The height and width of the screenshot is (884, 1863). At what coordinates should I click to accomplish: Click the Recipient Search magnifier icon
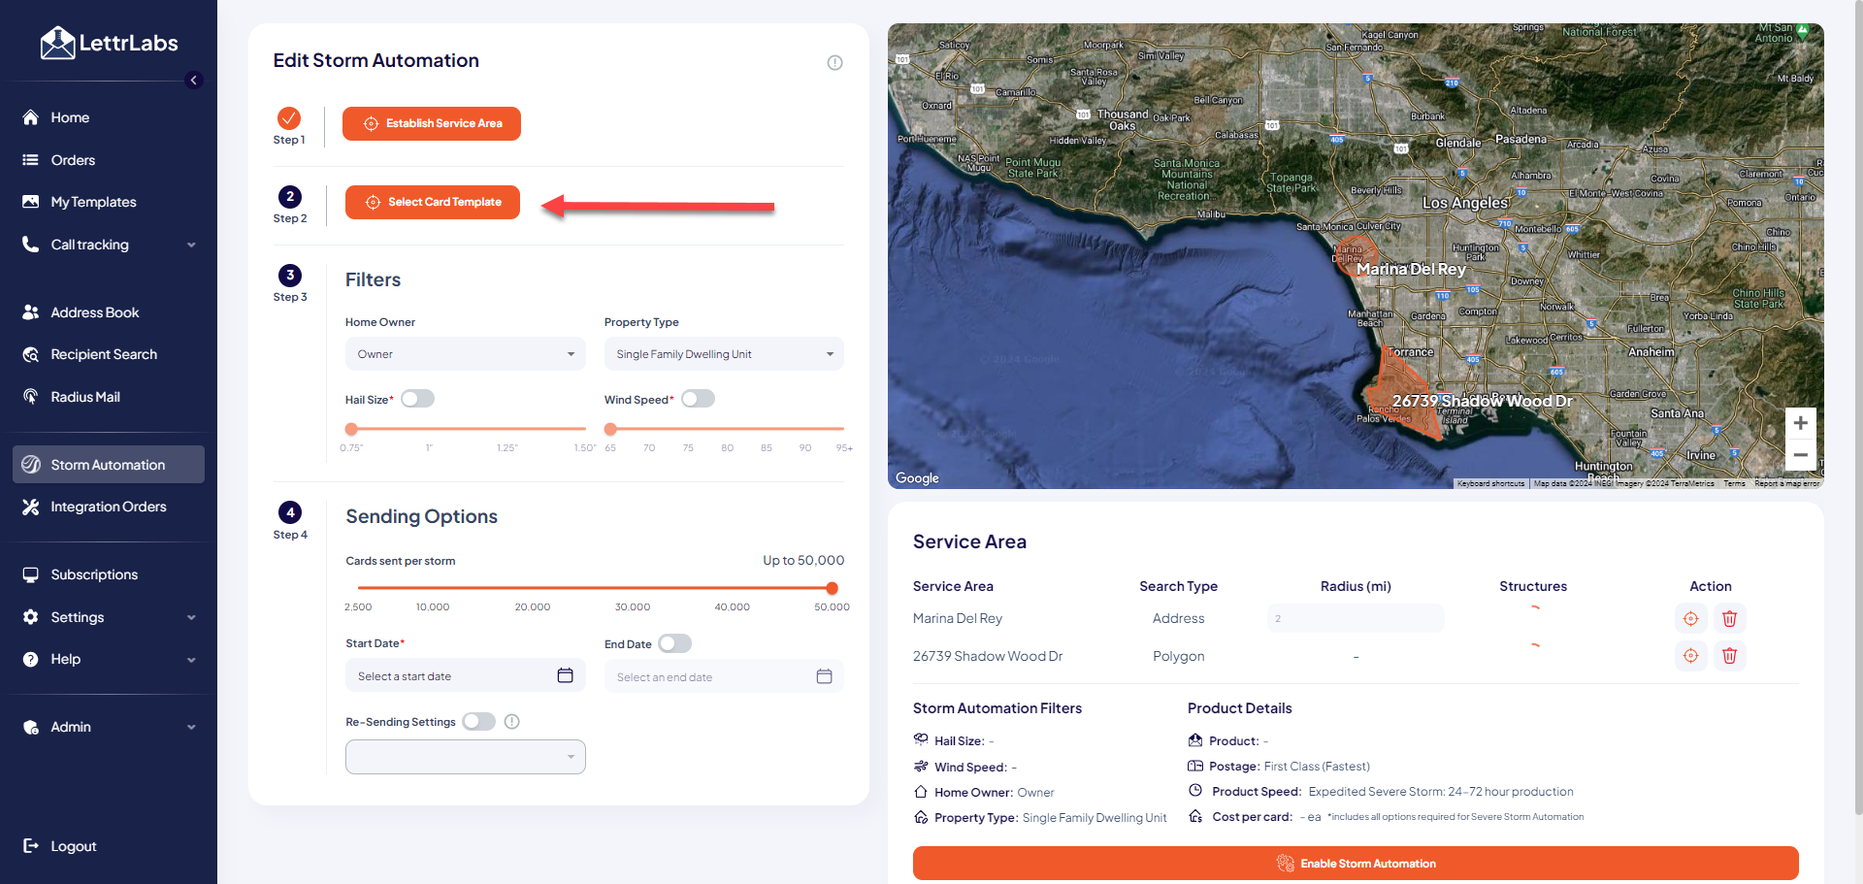click(31, 354)
